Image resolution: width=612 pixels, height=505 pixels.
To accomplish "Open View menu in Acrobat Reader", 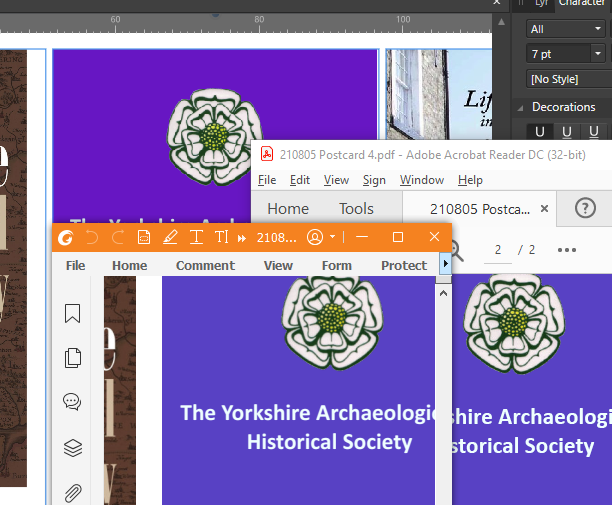I will [336, 180].
